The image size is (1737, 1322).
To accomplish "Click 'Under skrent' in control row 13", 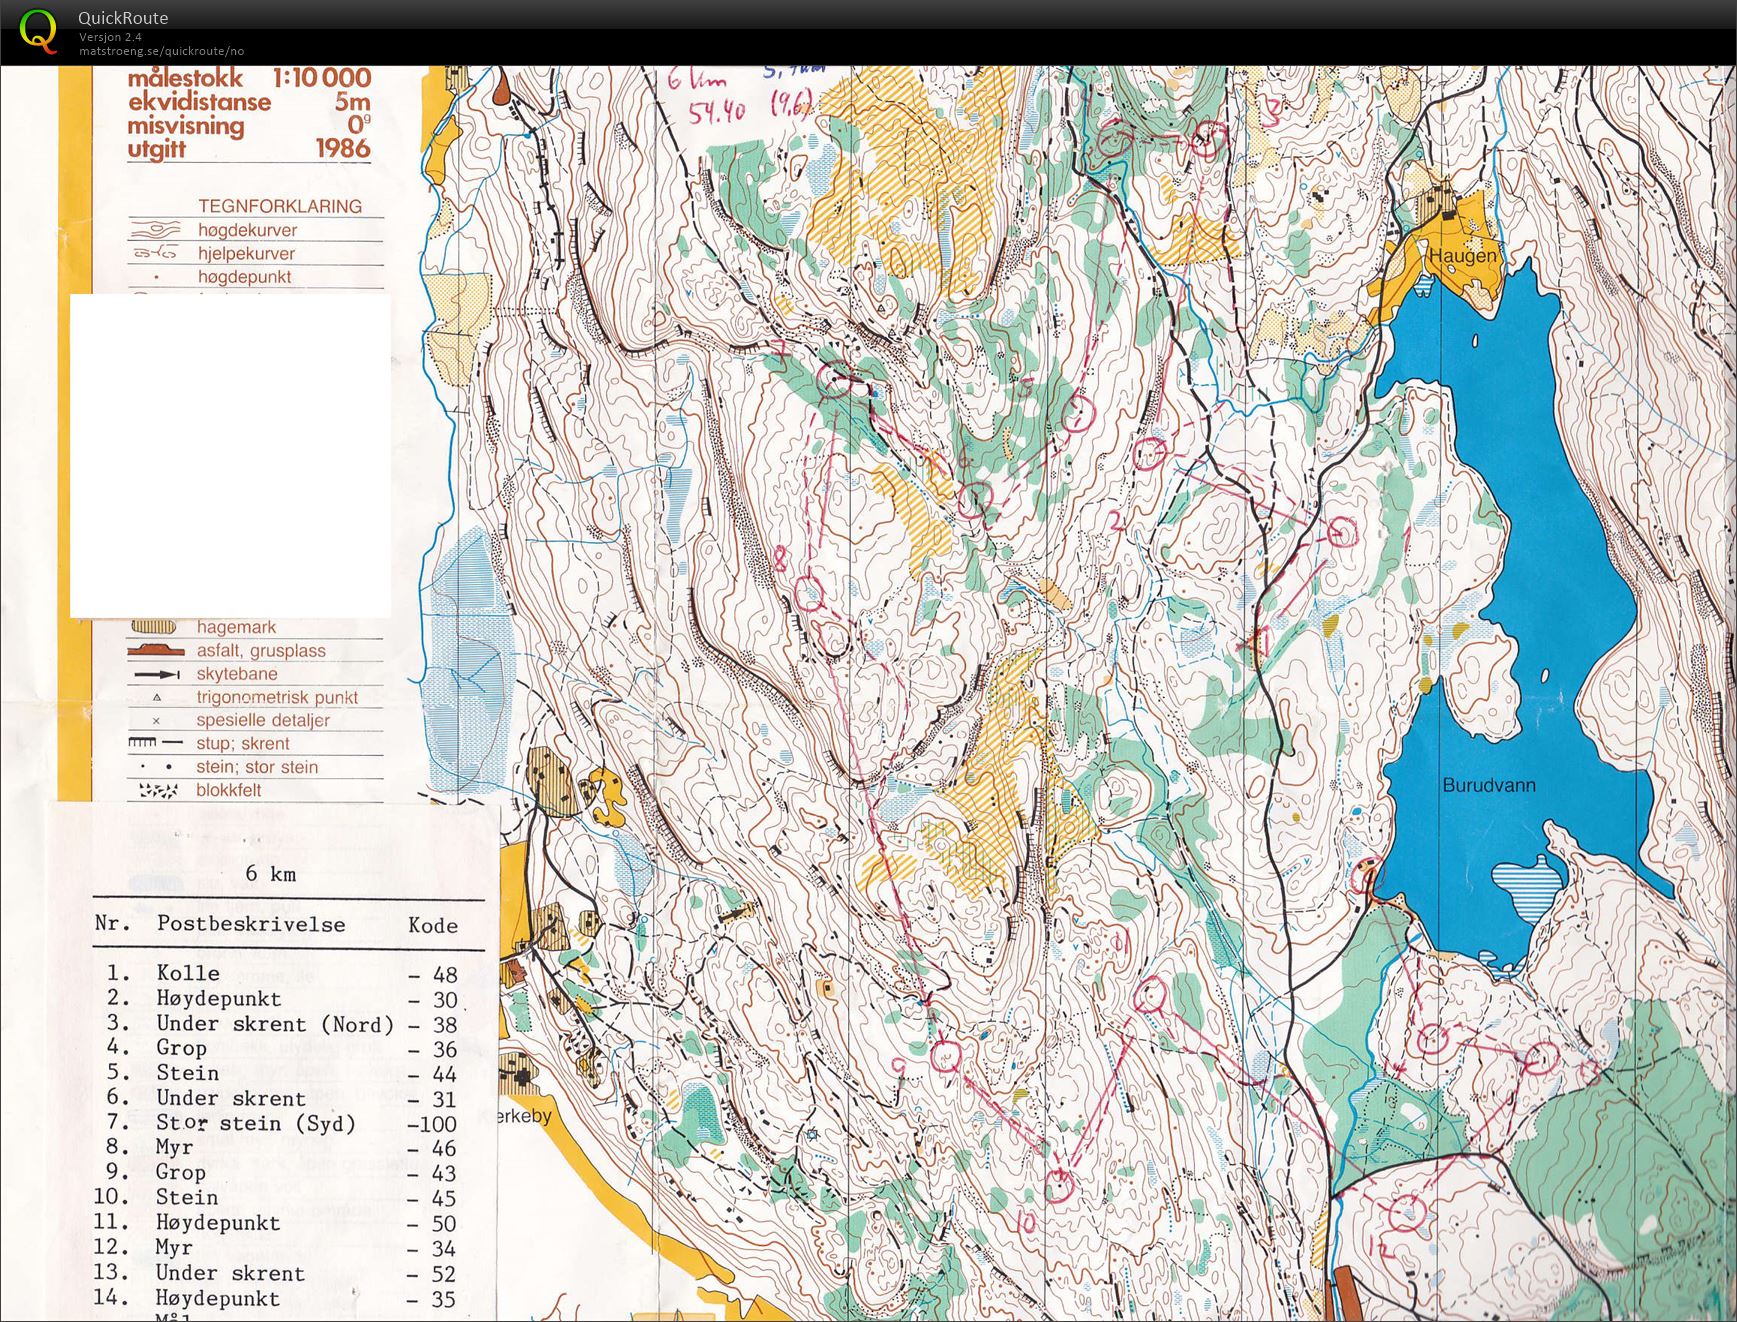I will point(230,1273).
